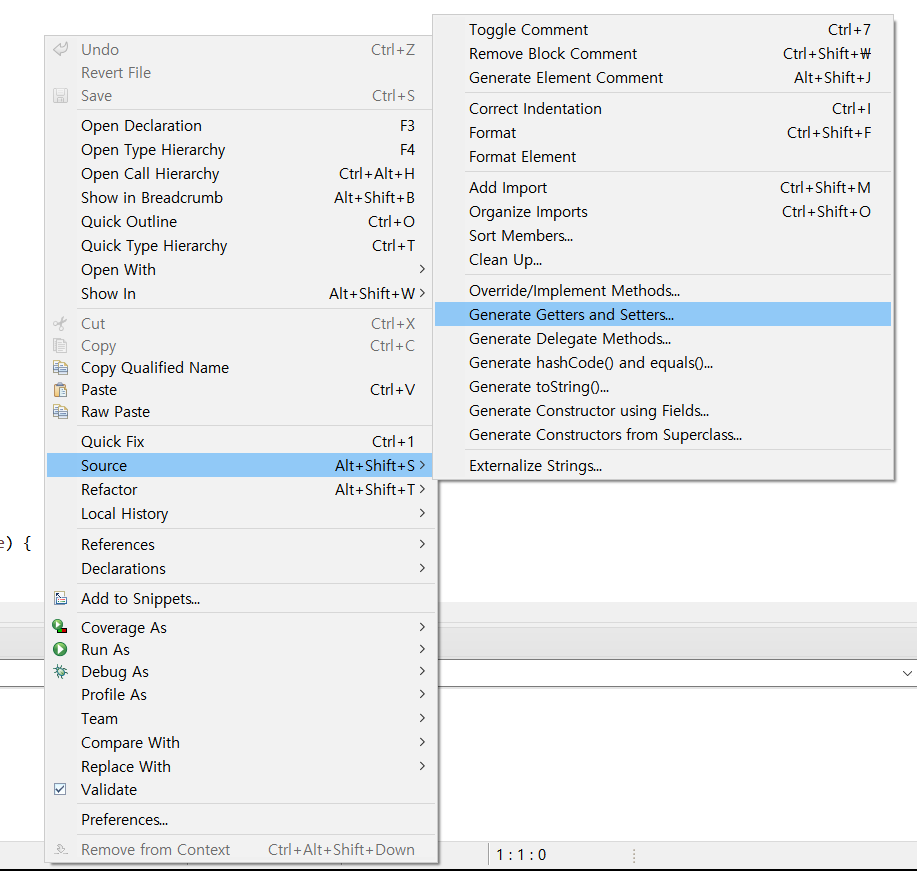Select Profile As entry
Image resolution: width=917 pixels, height=871 pixels.
click(240, 694)
